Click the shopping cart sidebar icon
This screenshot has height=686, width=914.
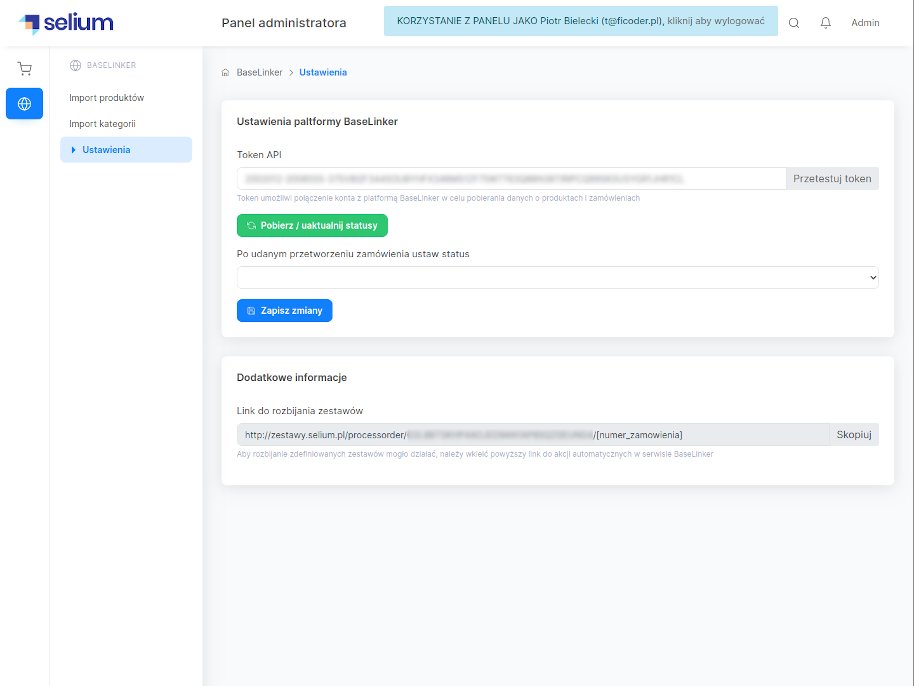coord(24,69)
